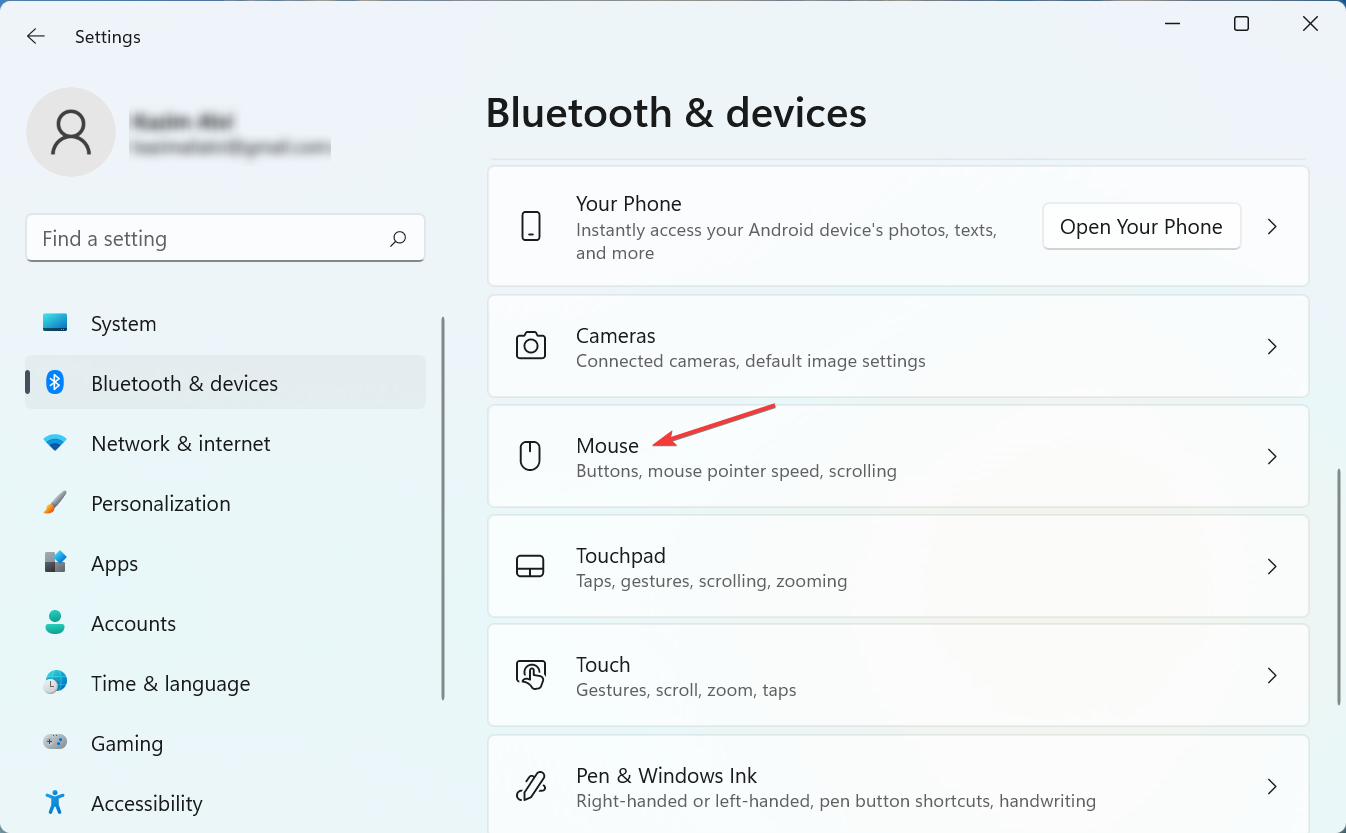Click the Open Your Phone button
Viewport: 1346px width, 833px height.
click(1141, 226)
